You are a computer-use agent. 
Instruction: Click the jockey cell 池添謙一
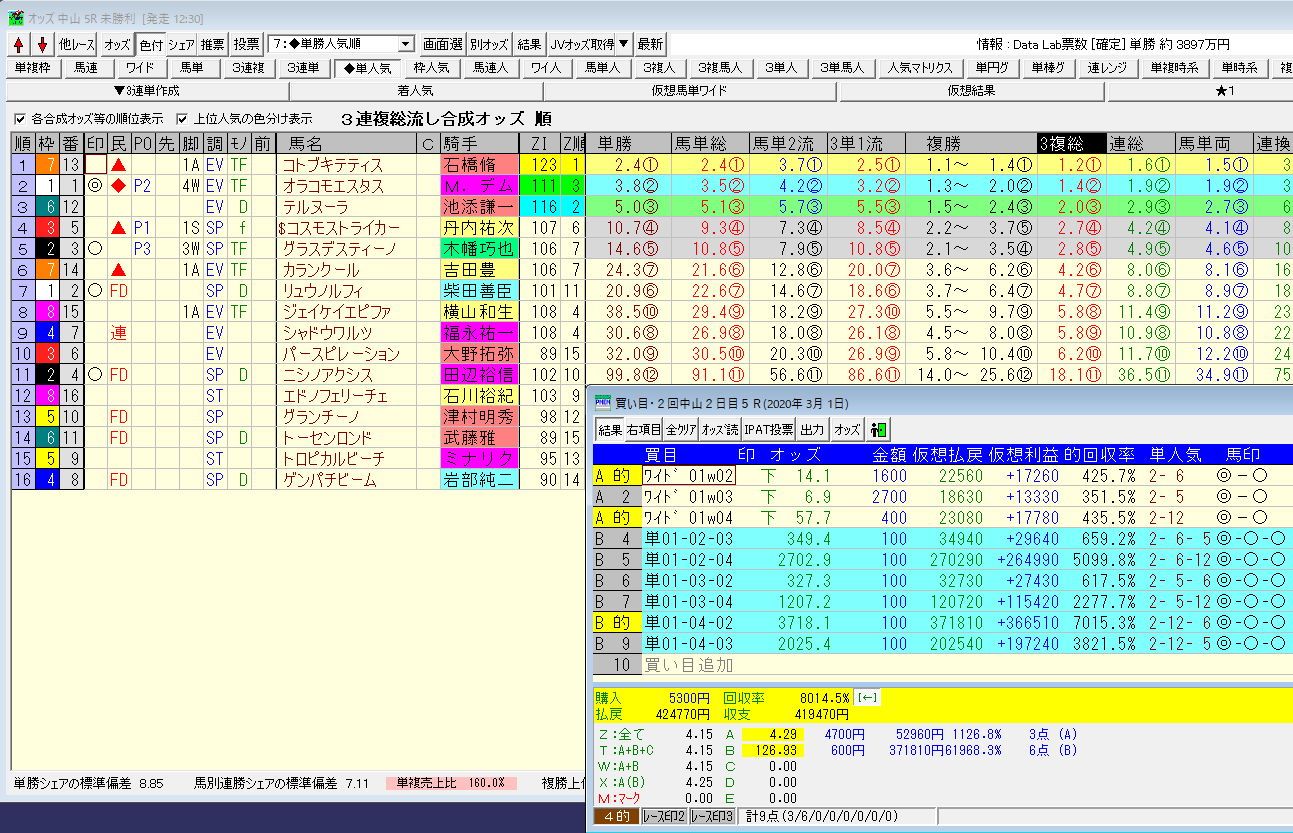(x=480, y=207)
